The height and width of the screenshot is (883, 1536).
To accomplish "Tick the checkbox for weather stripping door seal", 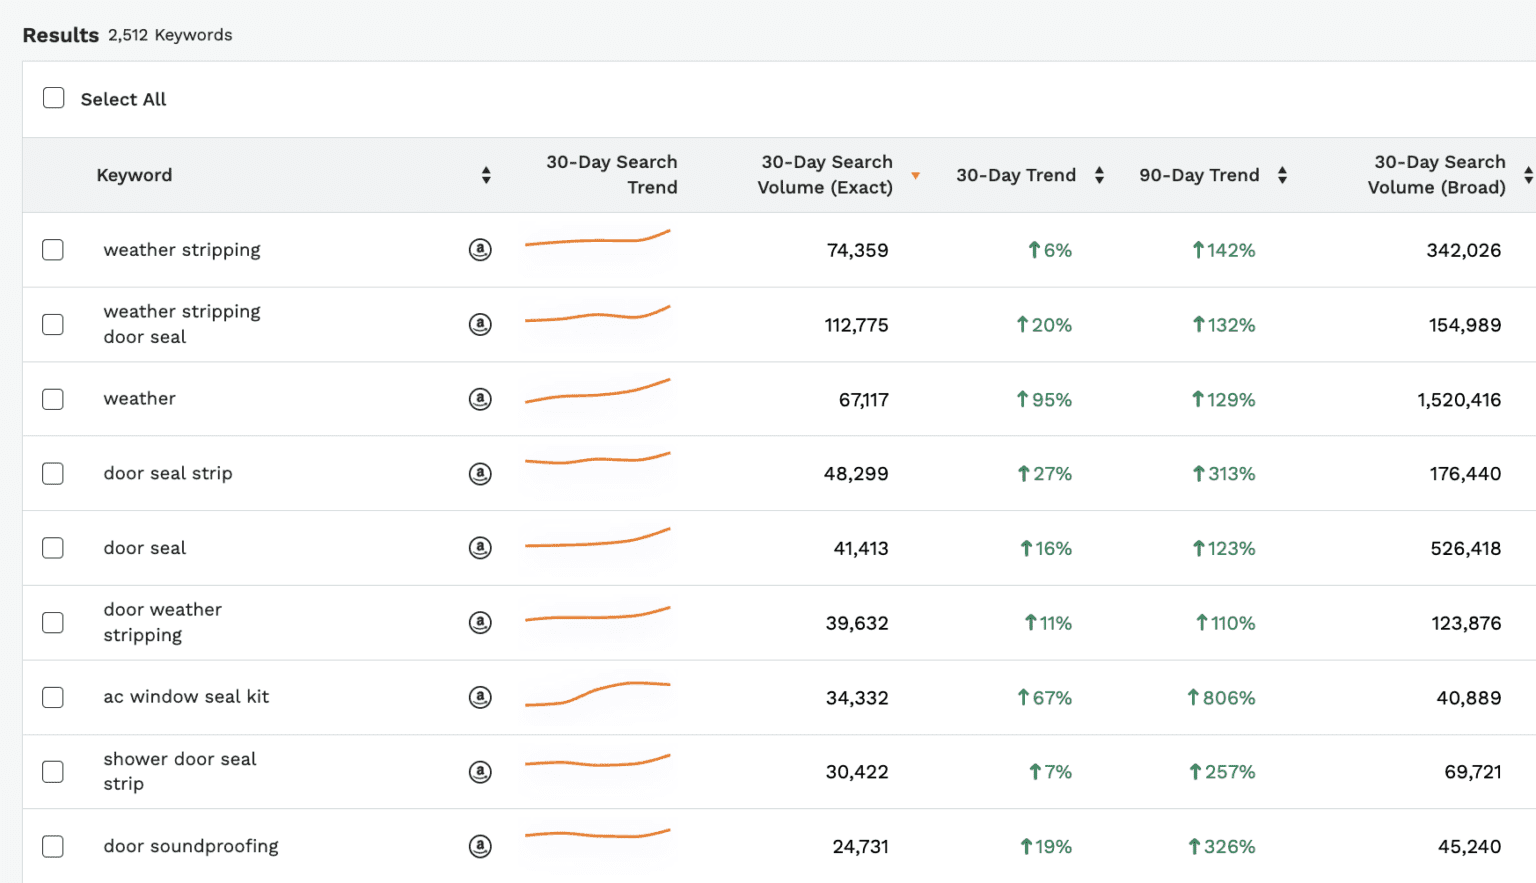I will [53, 325].
